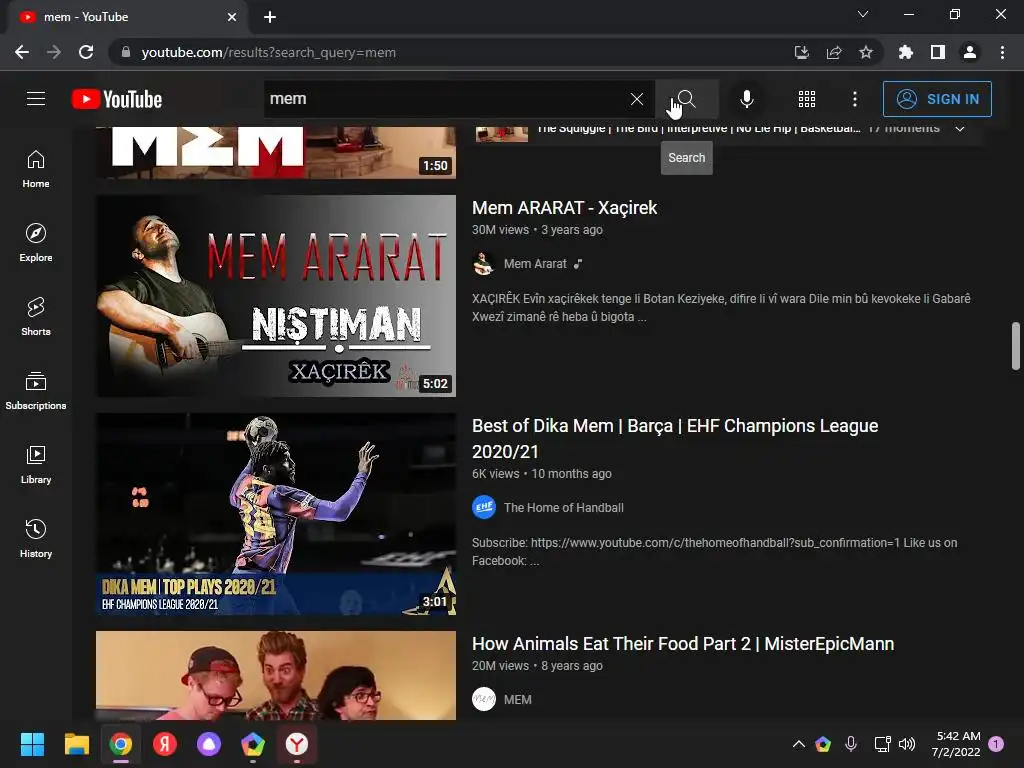
Task: Open the clock showing 5:42 AM
Action: 957,744
